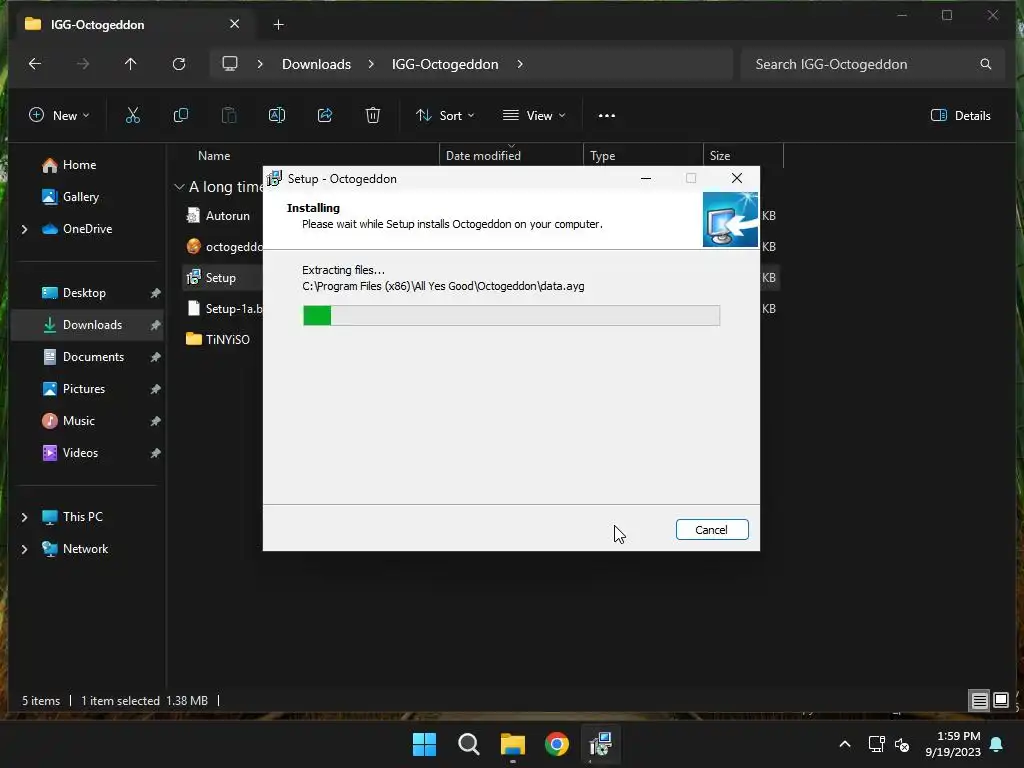This screenshot has height=768, width=1024.
Task: Unpin Desktop using its pin icon
Action: [155, 293]
